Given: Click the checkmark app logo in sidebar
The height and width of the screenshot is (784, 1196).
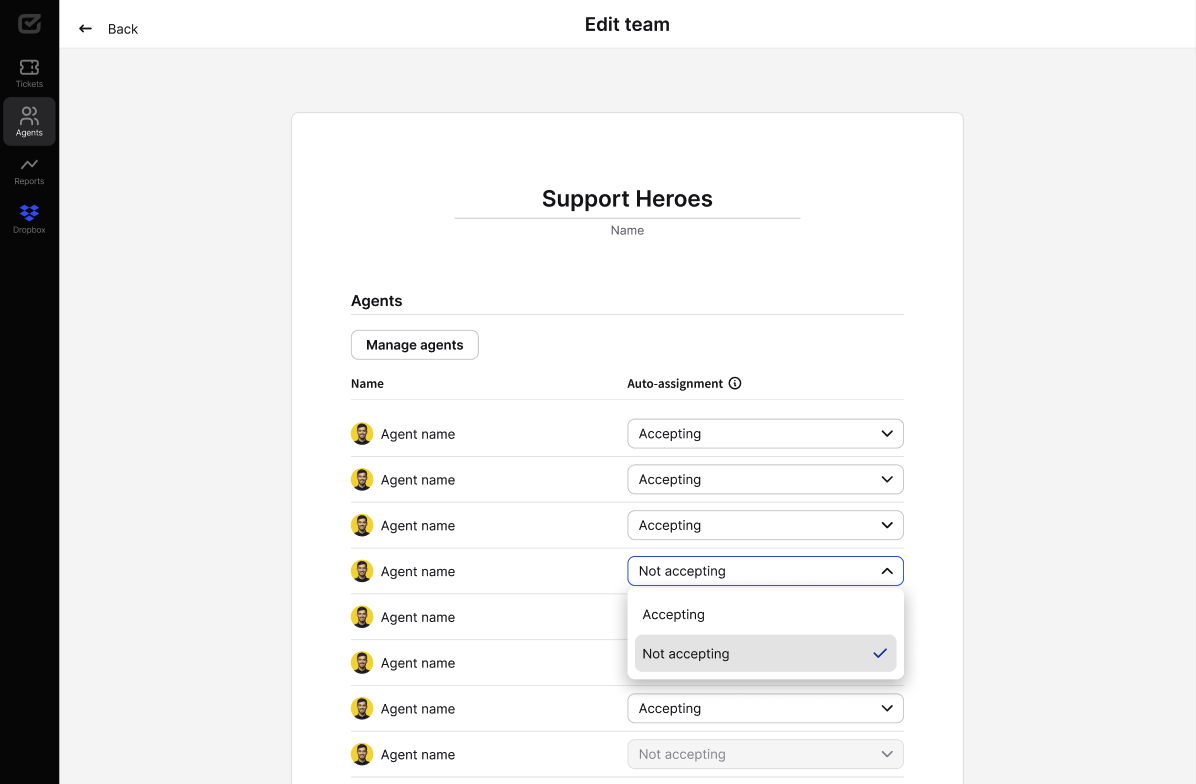Looking at the screenshot, I should (29, 24).
